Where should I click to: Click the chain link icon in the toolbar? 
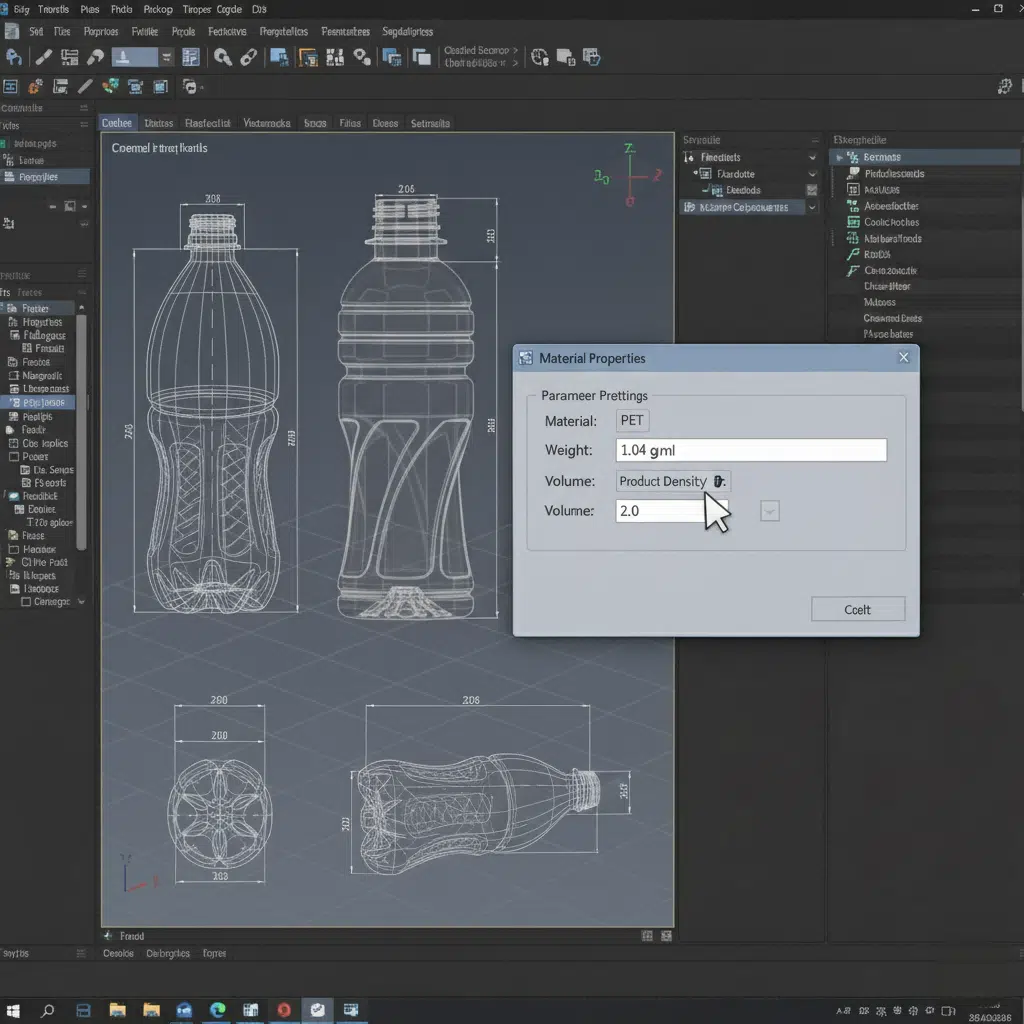[x=248, y=57]
